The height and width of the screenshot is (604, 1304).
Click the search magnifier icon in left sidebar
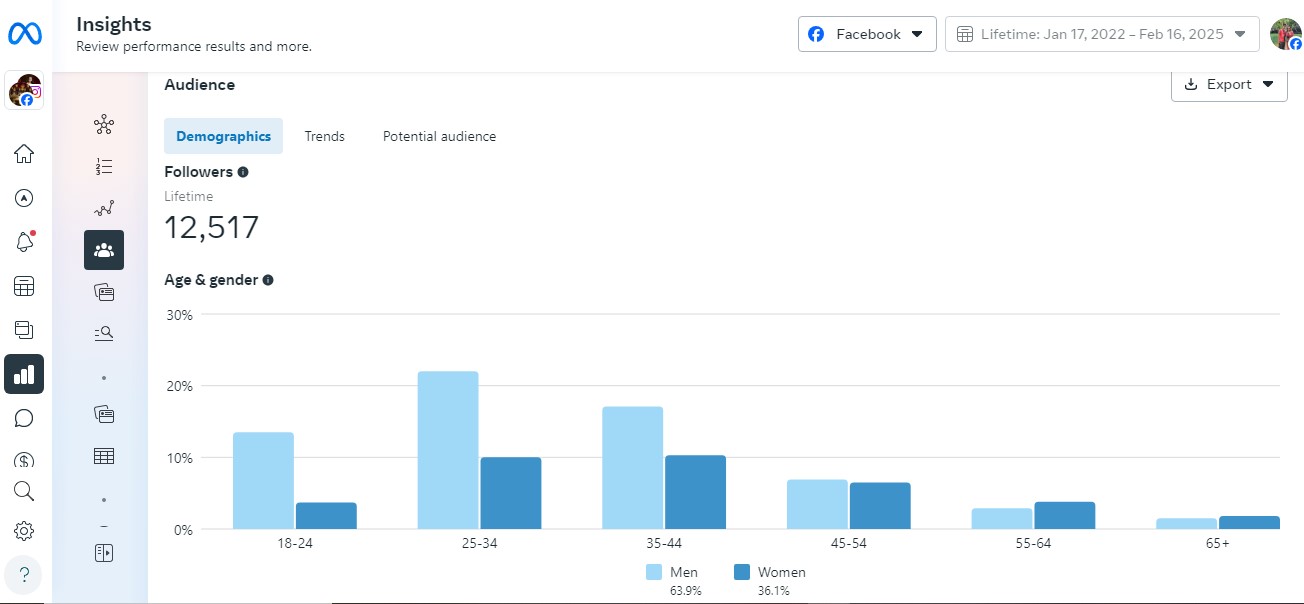pos(24,491)
